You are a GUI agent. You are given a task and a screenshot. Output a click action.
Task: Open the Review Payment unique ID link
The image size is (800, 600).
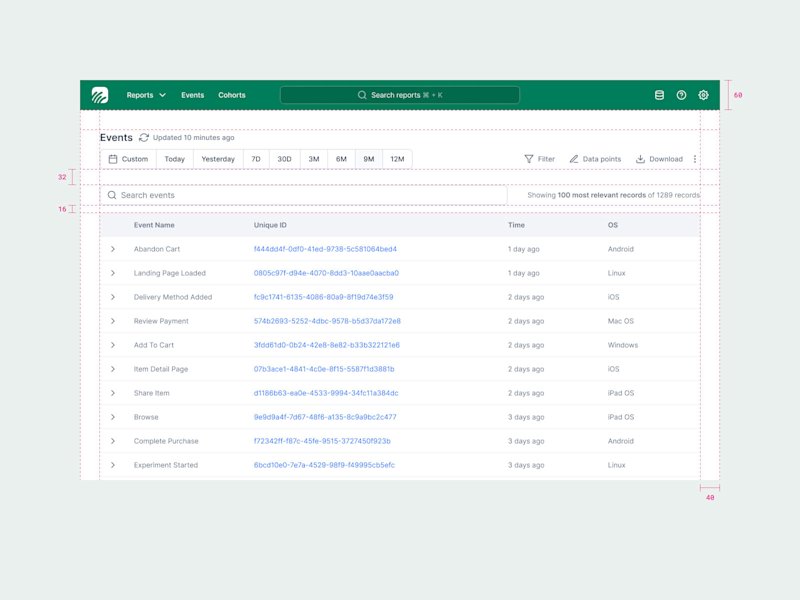[x=327, y=321]
